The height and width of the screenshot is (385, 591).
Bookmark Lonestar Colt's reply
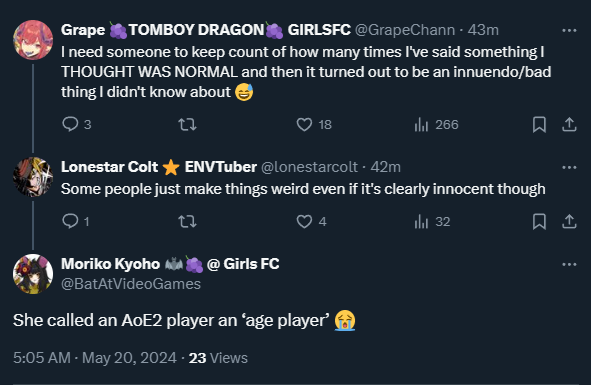[x=539, y=221]
